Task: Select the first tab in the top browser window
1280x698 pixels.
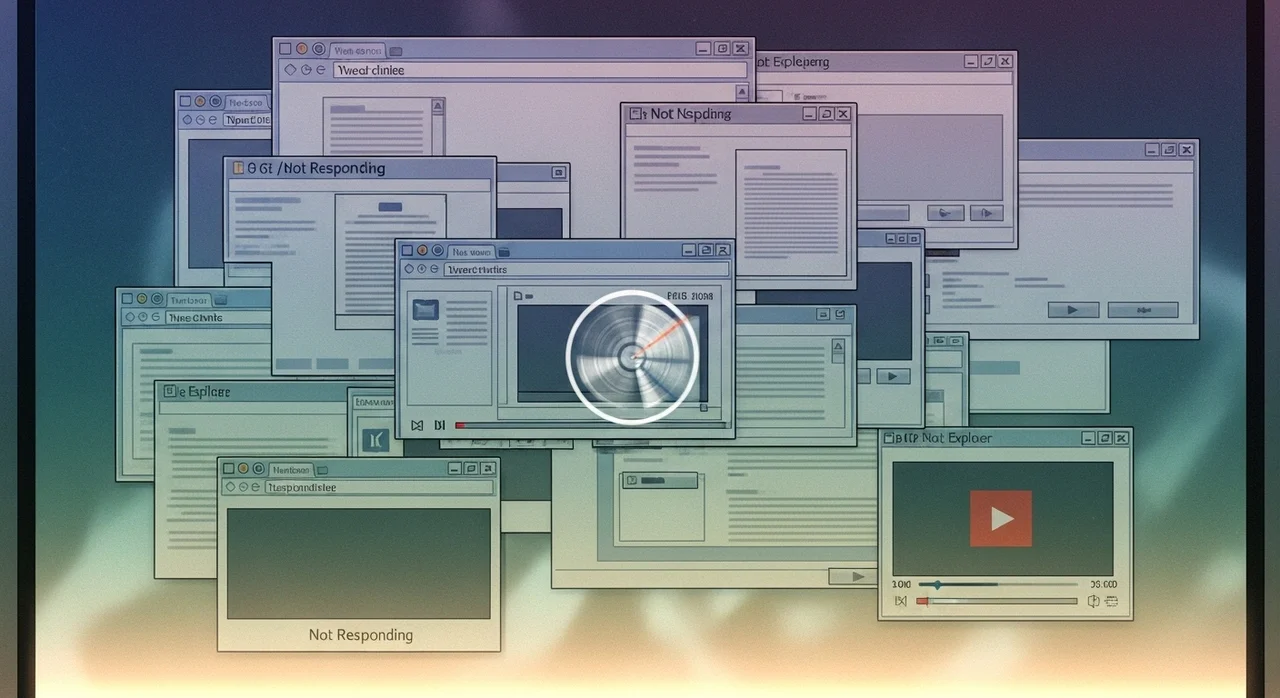Action: click(356, 49)
